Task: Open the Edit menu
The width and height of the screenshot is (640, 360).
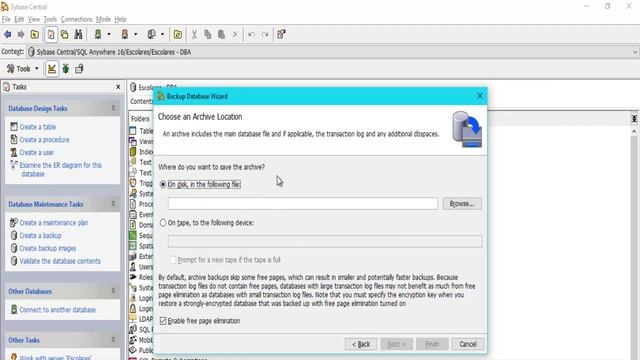Action: click(19, 19)
